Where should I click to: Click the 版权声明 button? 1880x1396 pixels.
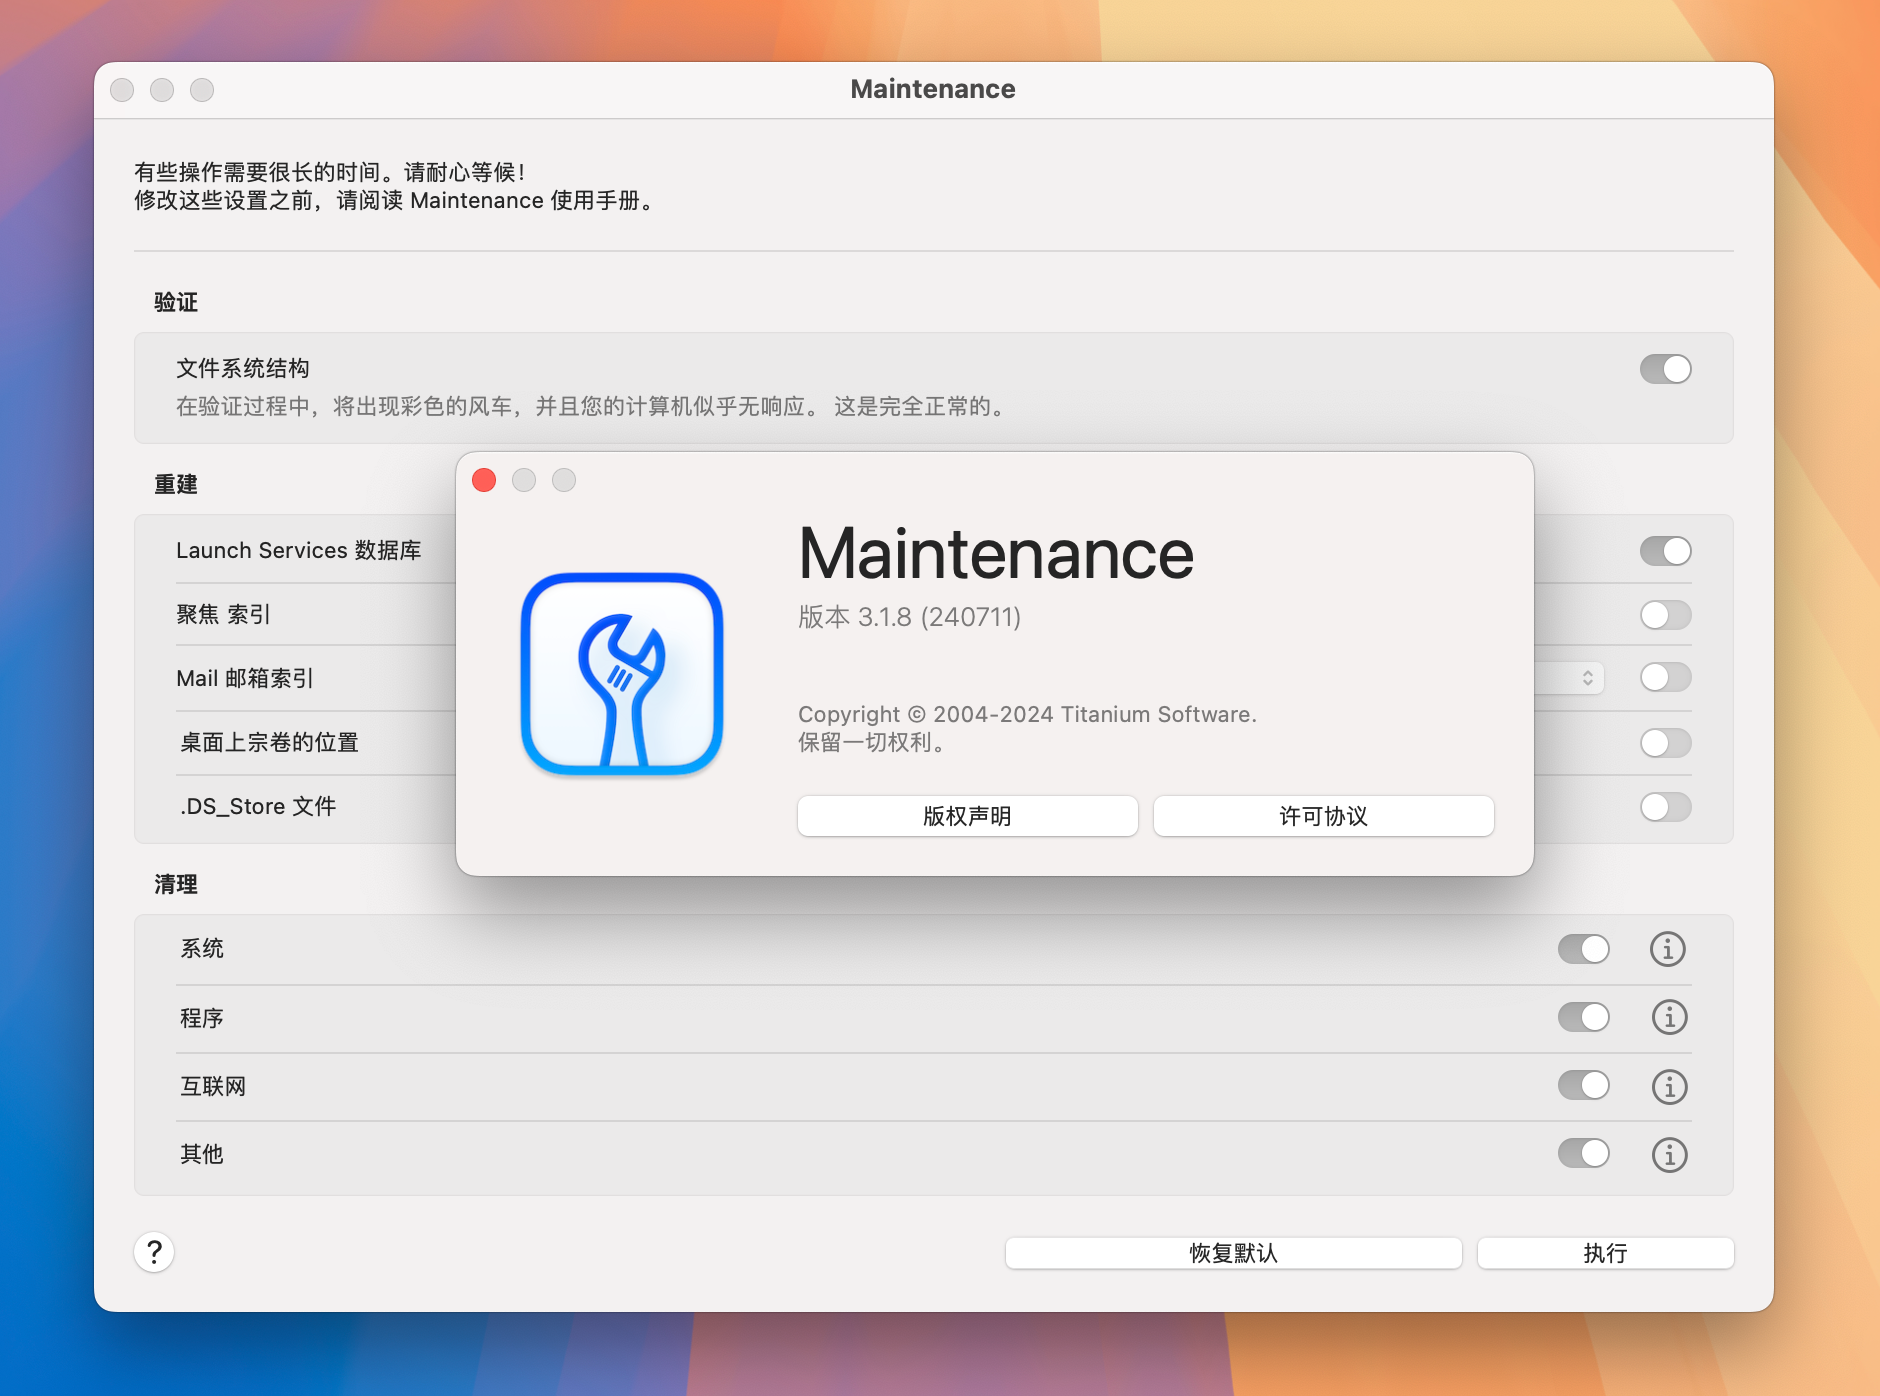[967, 816]
